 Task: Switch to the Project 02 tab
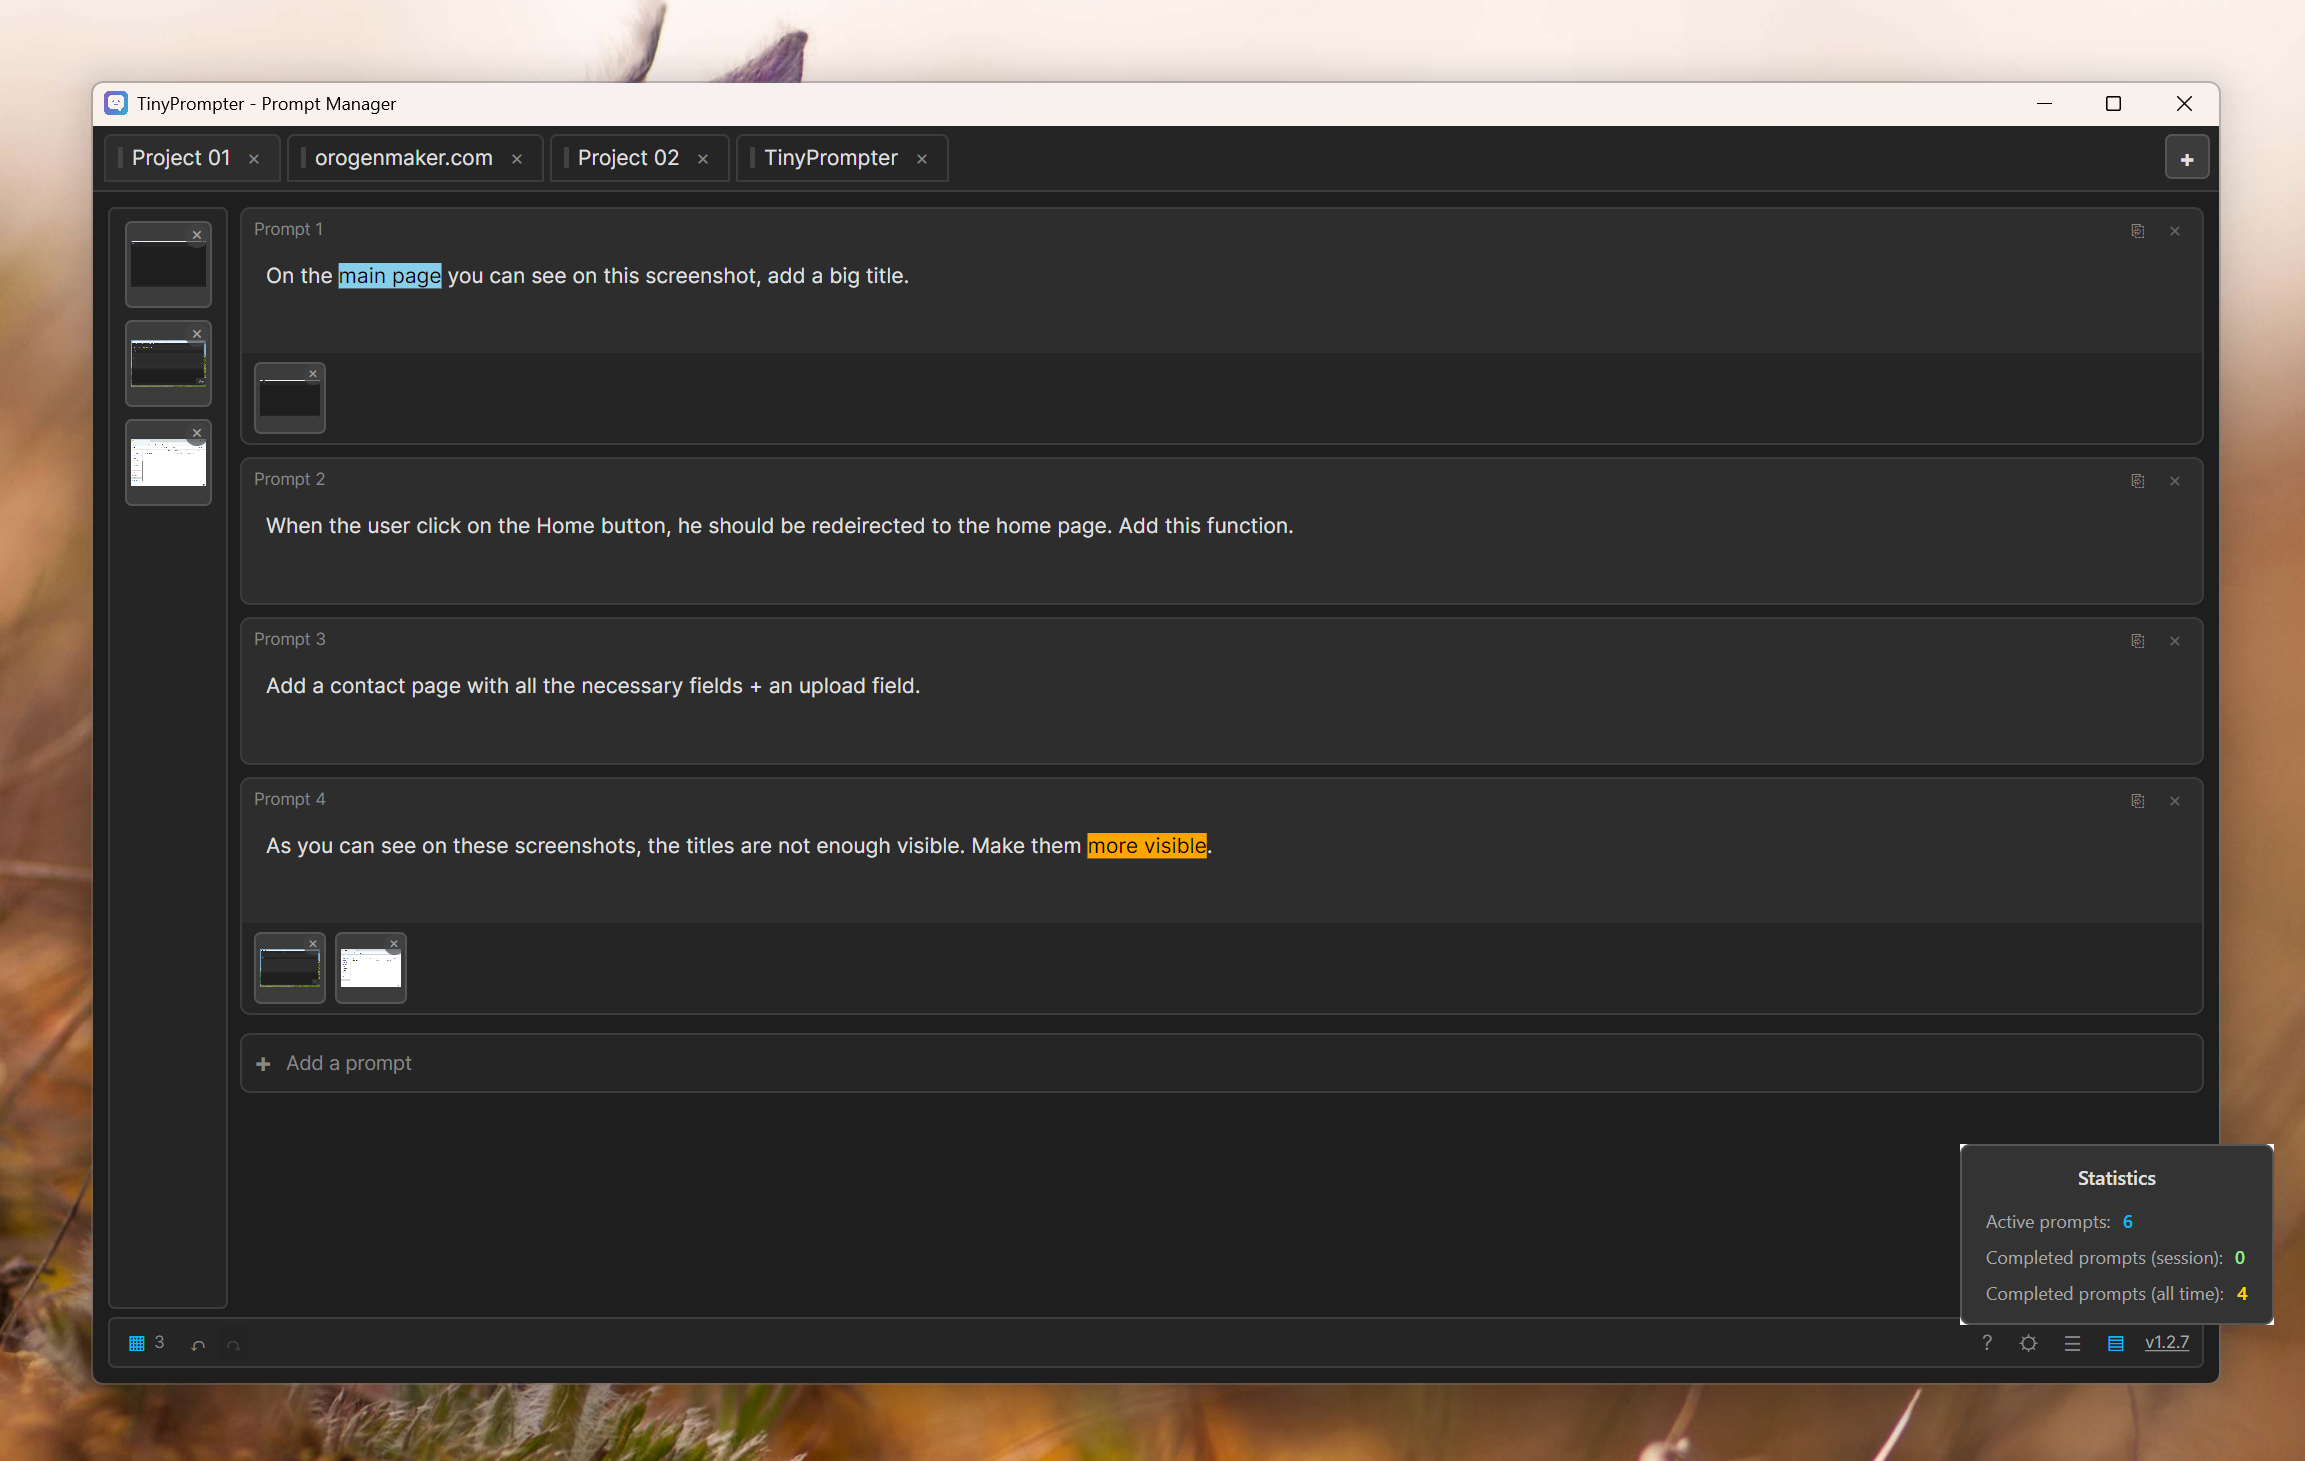click(x=628, y=158)
